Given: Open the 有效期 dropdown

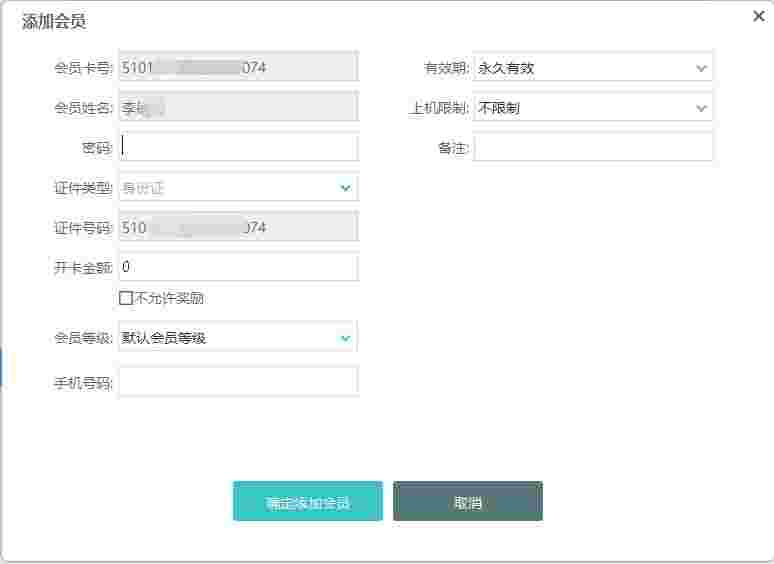Looking at the screenshot, I should [592, 68].
